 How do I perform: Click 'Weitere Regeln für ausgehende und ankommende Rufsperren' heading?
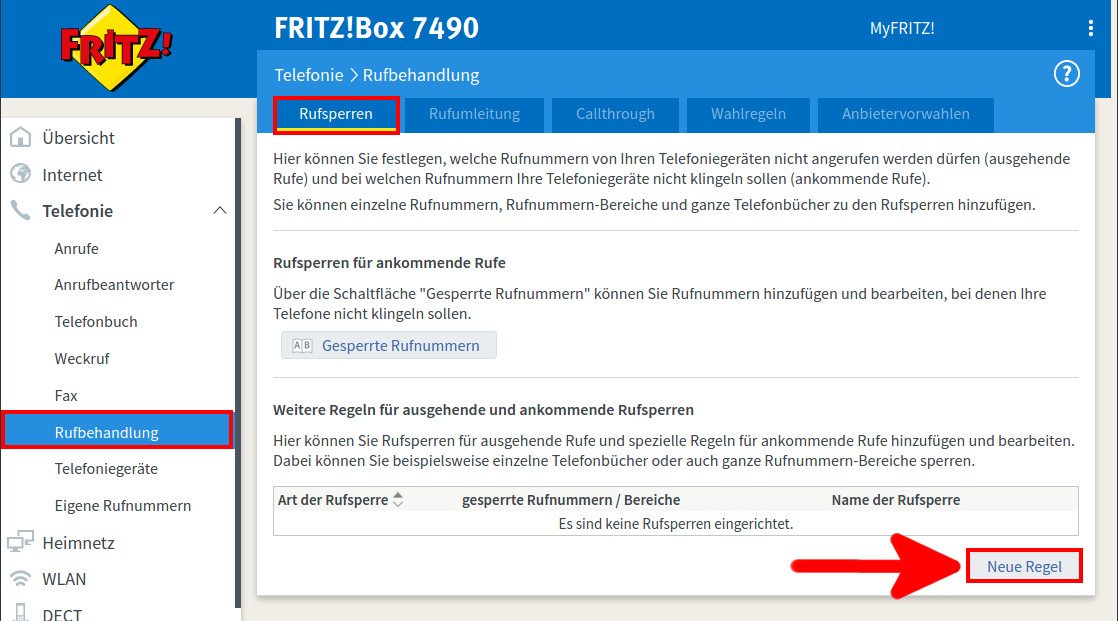point(483,409)
